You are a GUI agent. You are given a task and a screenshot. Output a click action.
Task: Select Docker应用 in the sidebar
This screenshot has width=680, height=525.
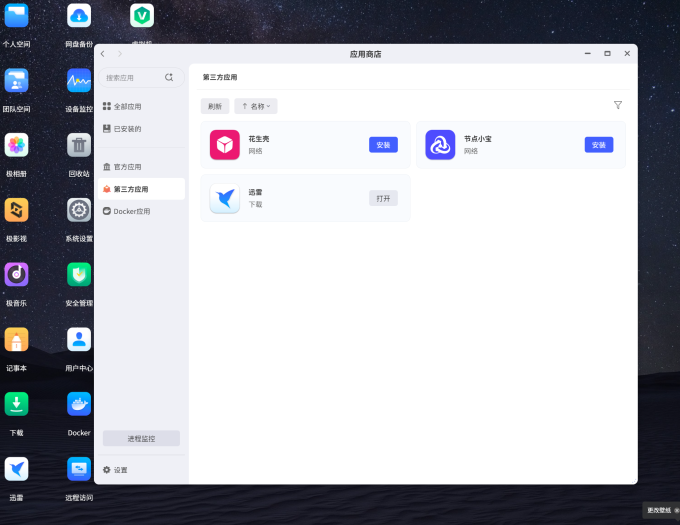(141, 211)
